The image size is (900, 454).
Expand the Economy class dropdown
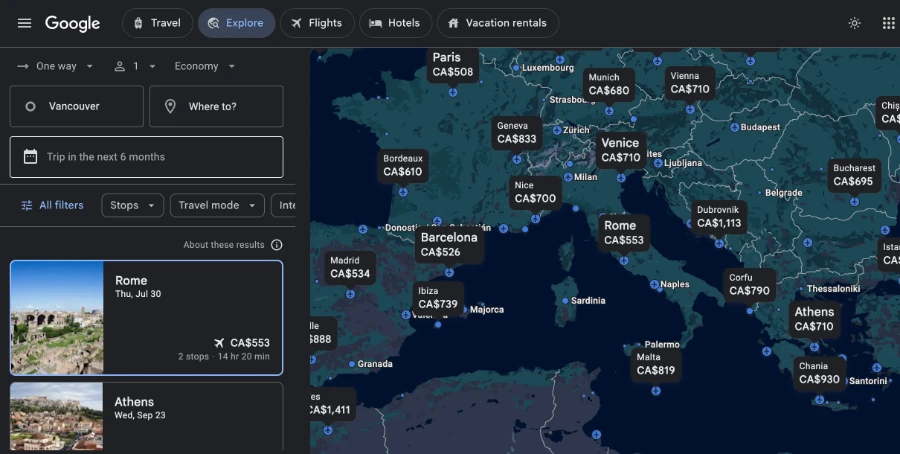(204, 67)
